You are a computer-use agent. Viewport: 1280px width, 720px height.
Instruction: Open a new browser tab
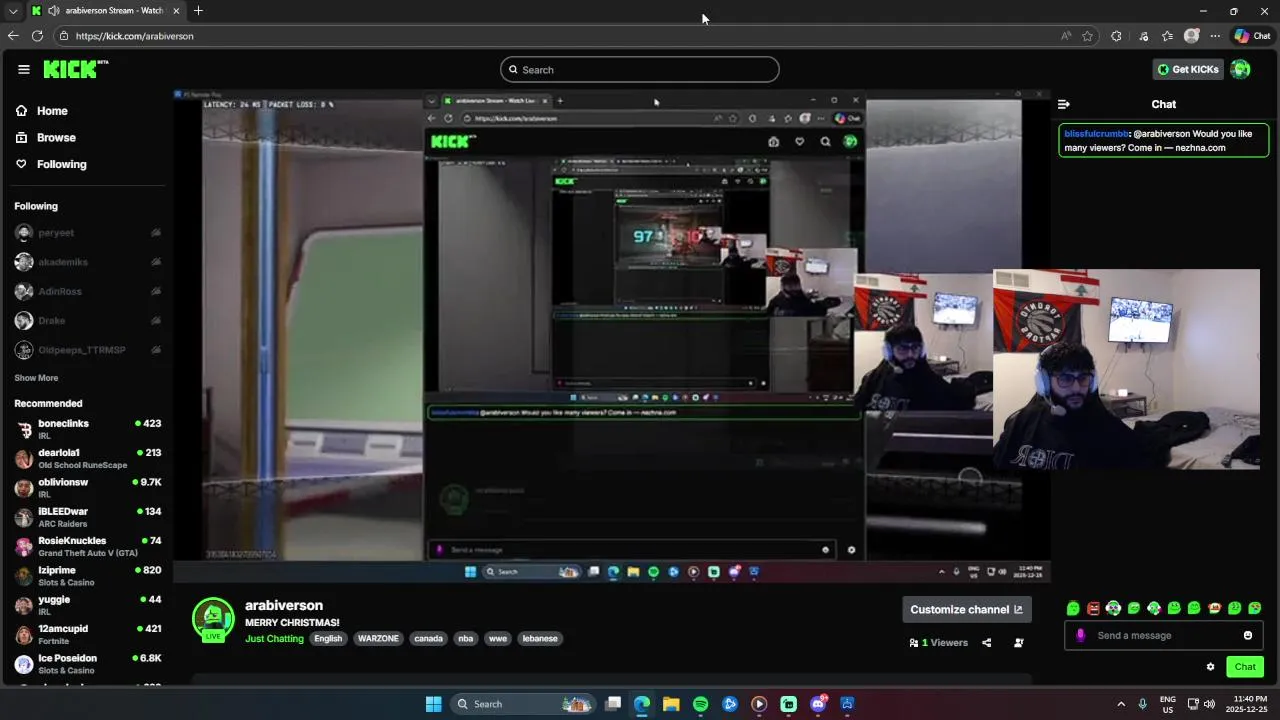(x=198, y=11)
